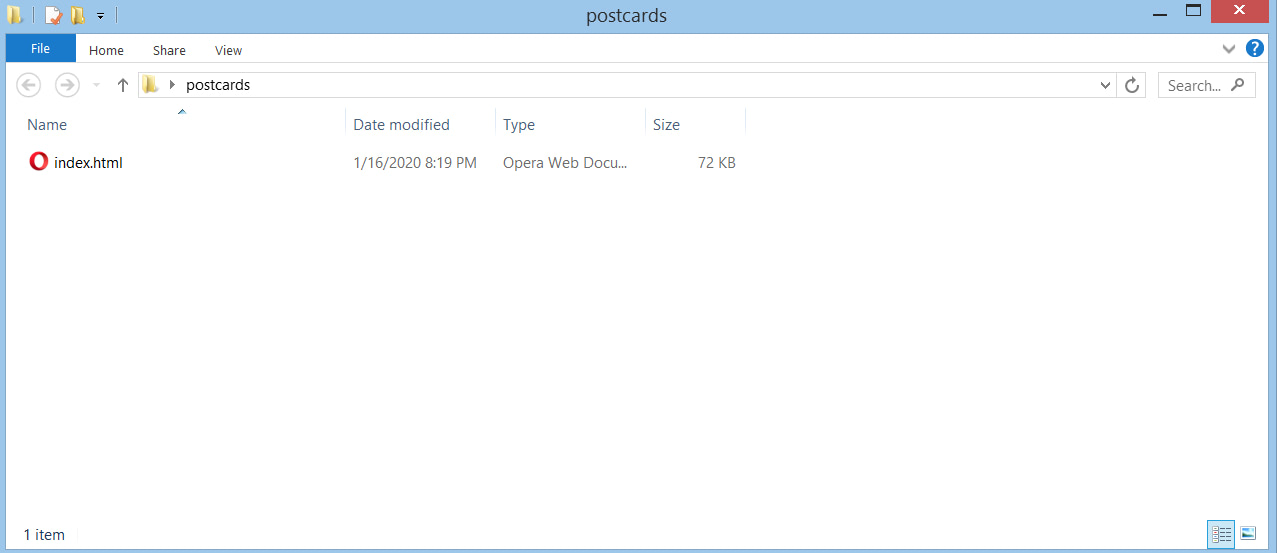Maximize the postcards window
The width and height of the screenshot is (1277, 553).
1193,12
